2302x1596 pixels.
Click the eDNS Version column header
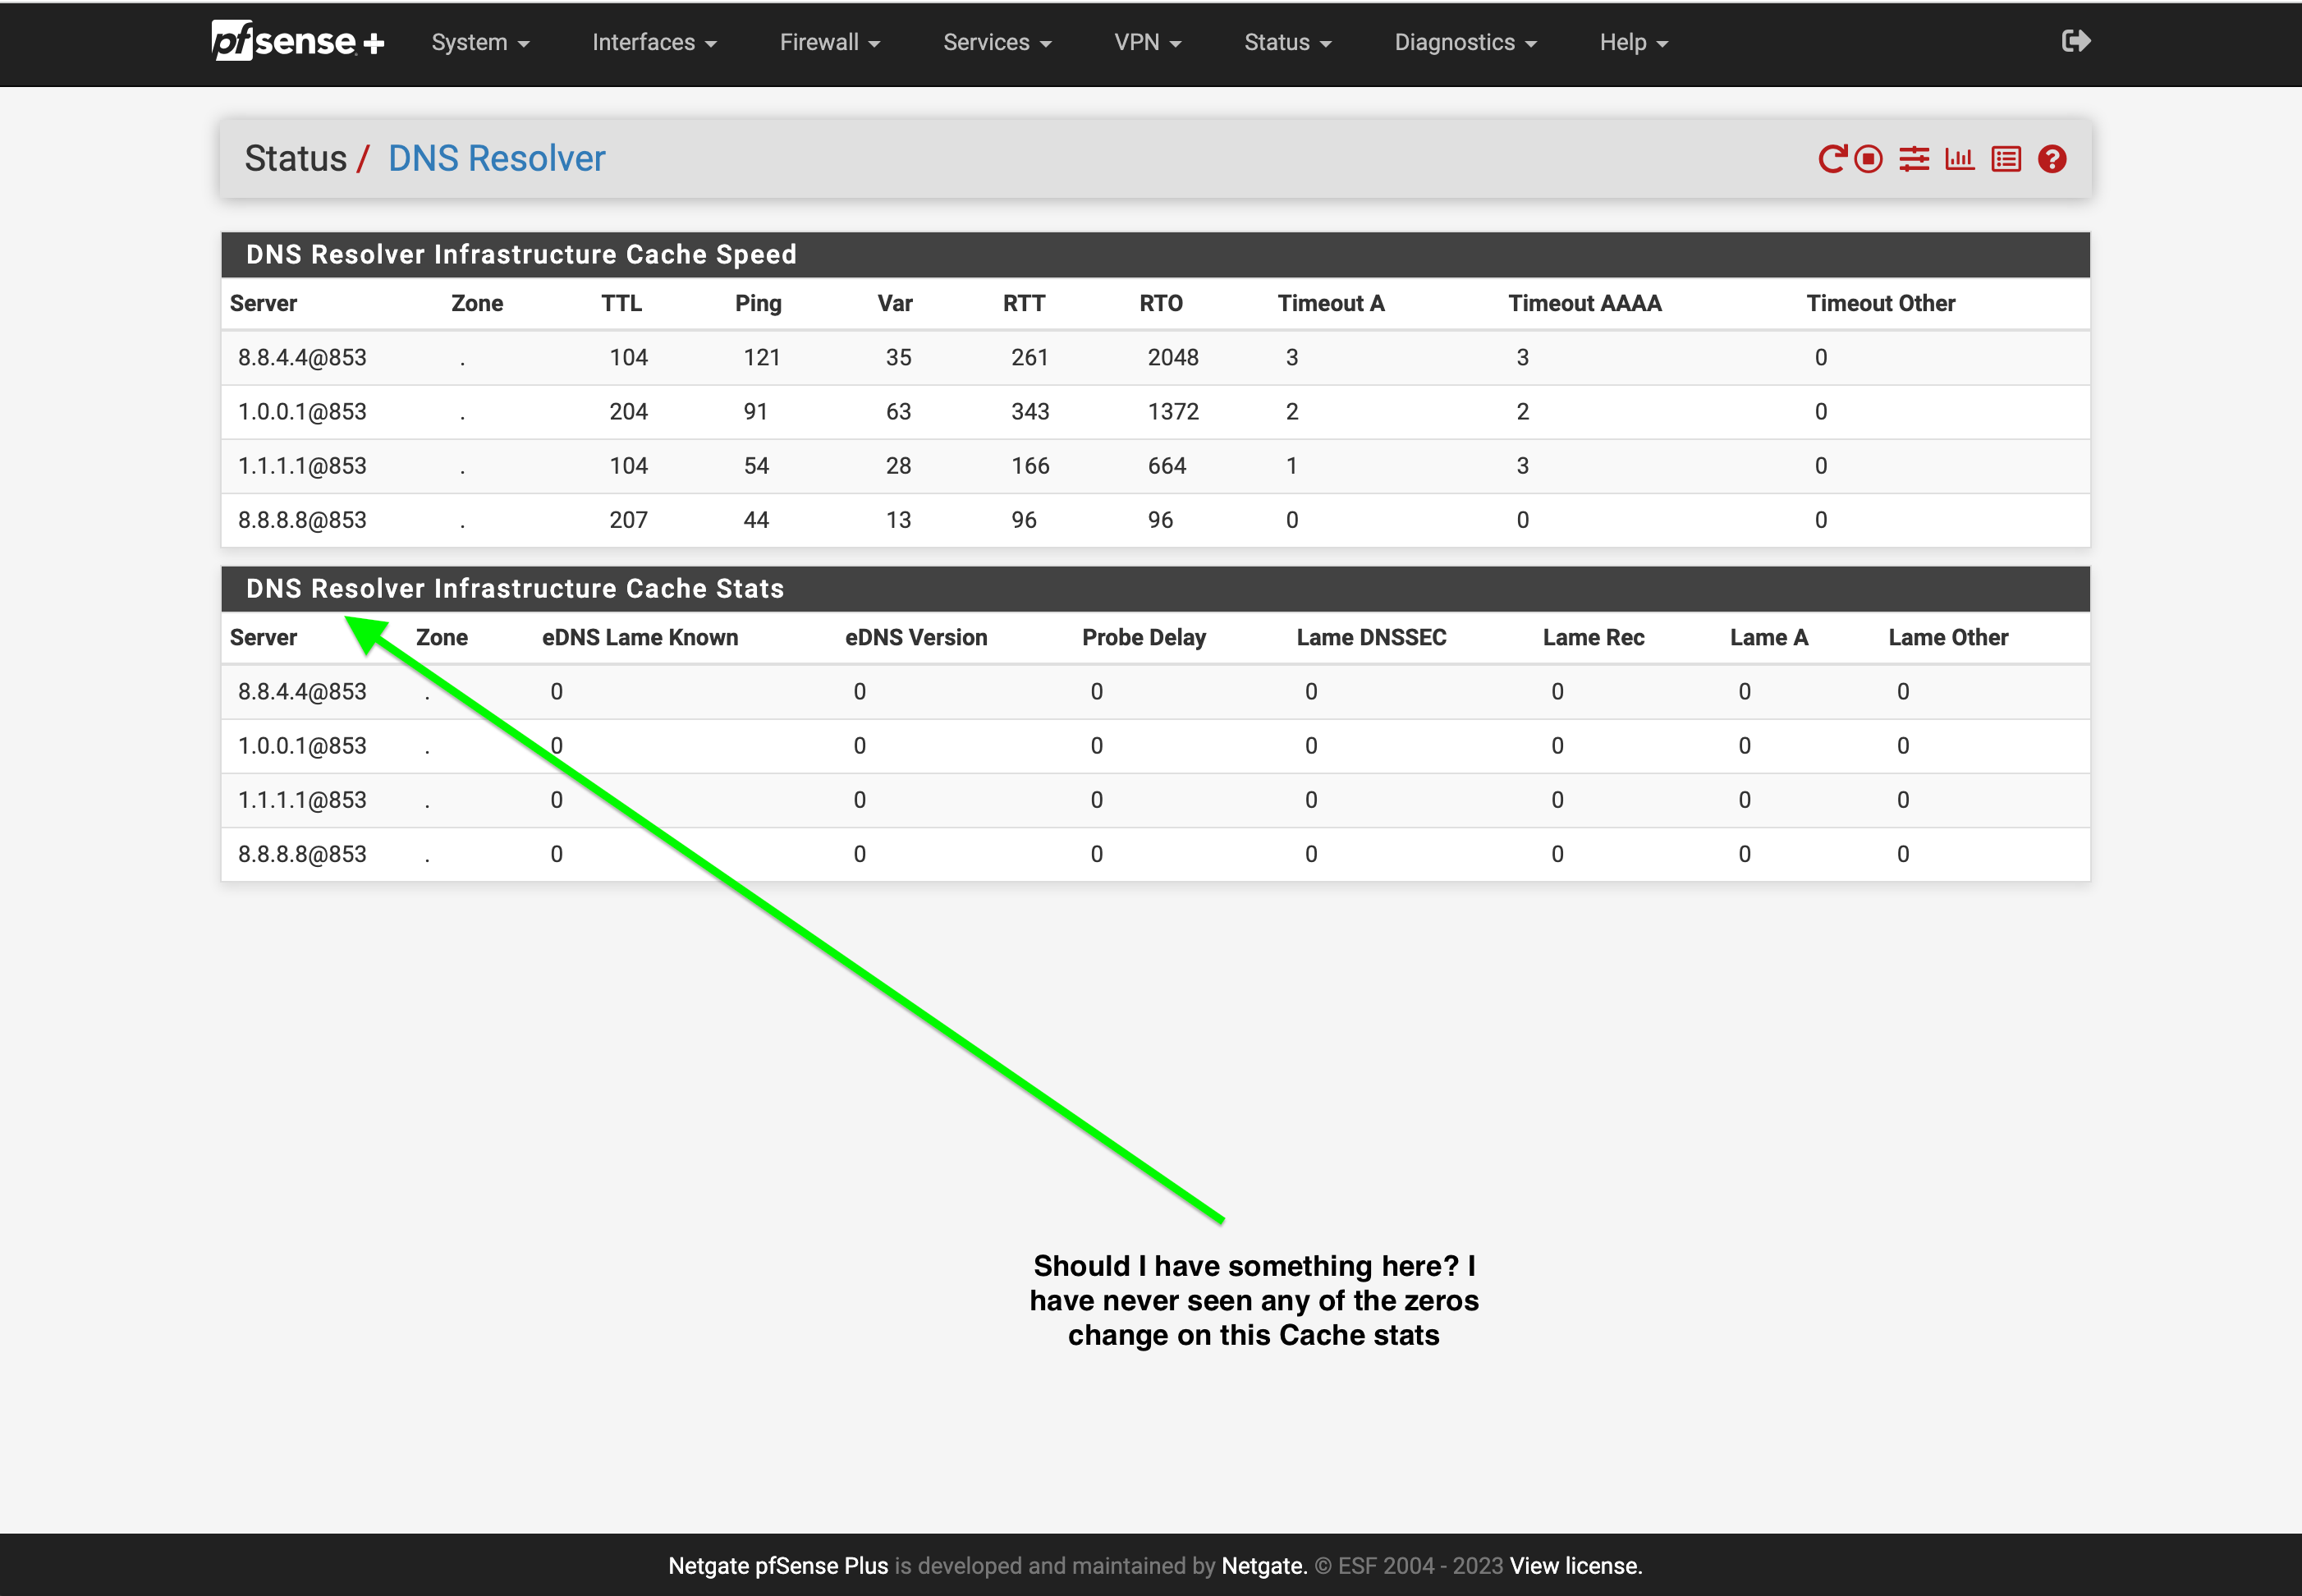(x=916, y=637)
